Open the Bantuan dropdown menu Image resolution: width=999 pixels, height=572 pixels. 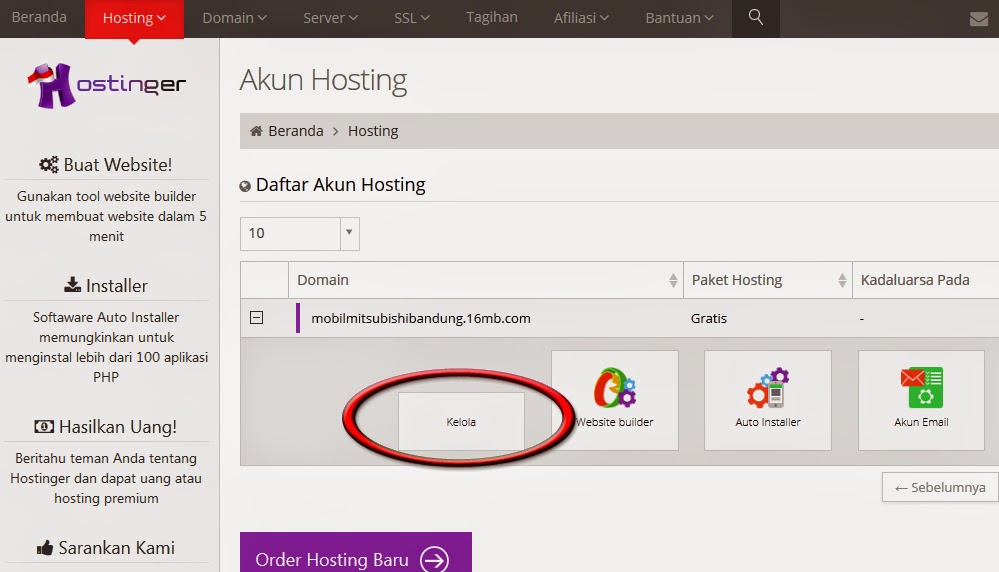coord(679,18)
